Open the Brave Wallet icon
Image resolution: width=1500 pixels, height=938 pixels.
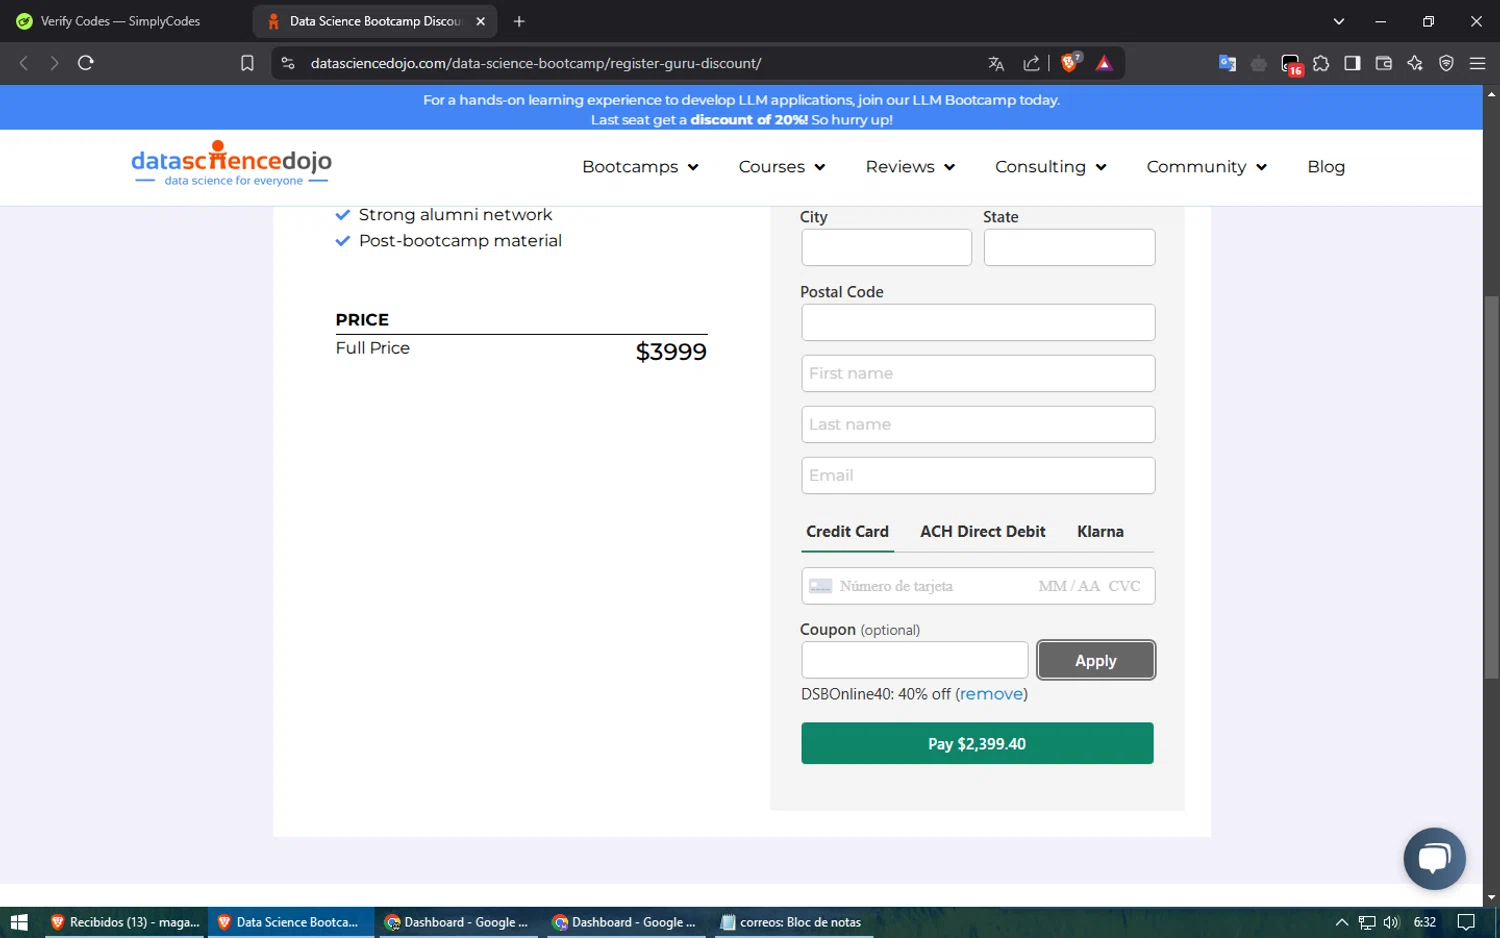1384,63
